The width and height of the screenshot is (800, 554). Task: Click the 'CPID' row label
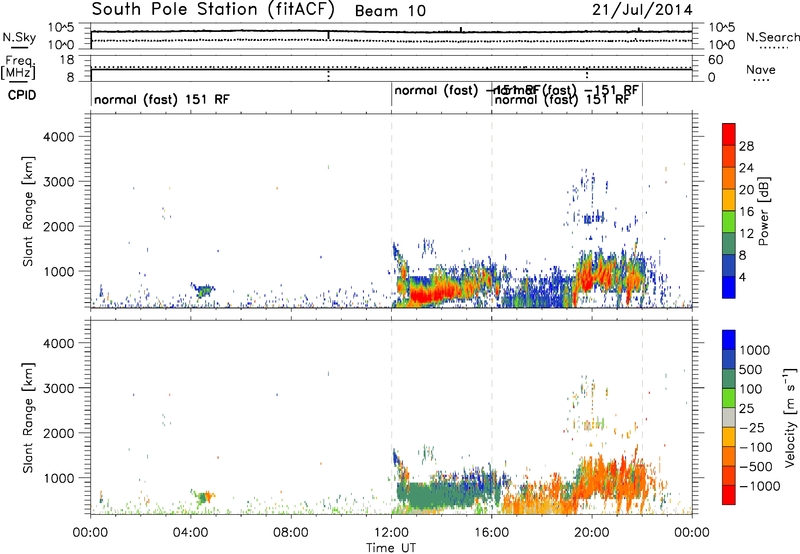click(x=22, y=95)
